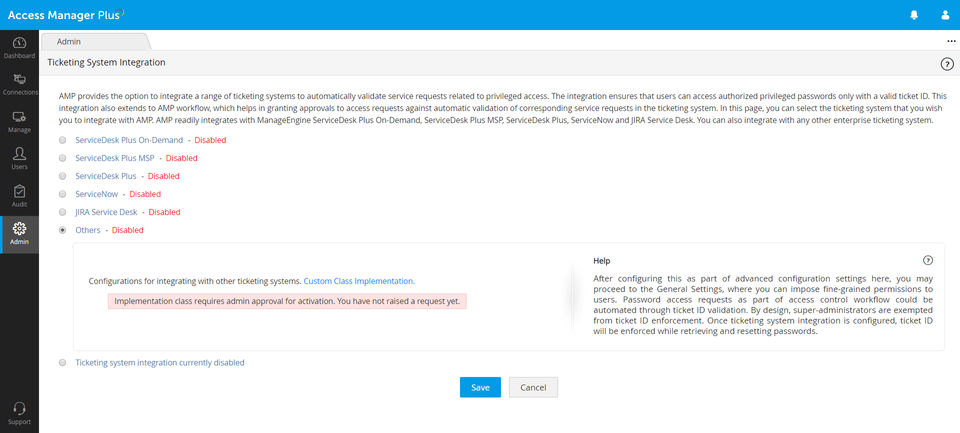Click the help icon in the Help panel

tap(928, 260)
